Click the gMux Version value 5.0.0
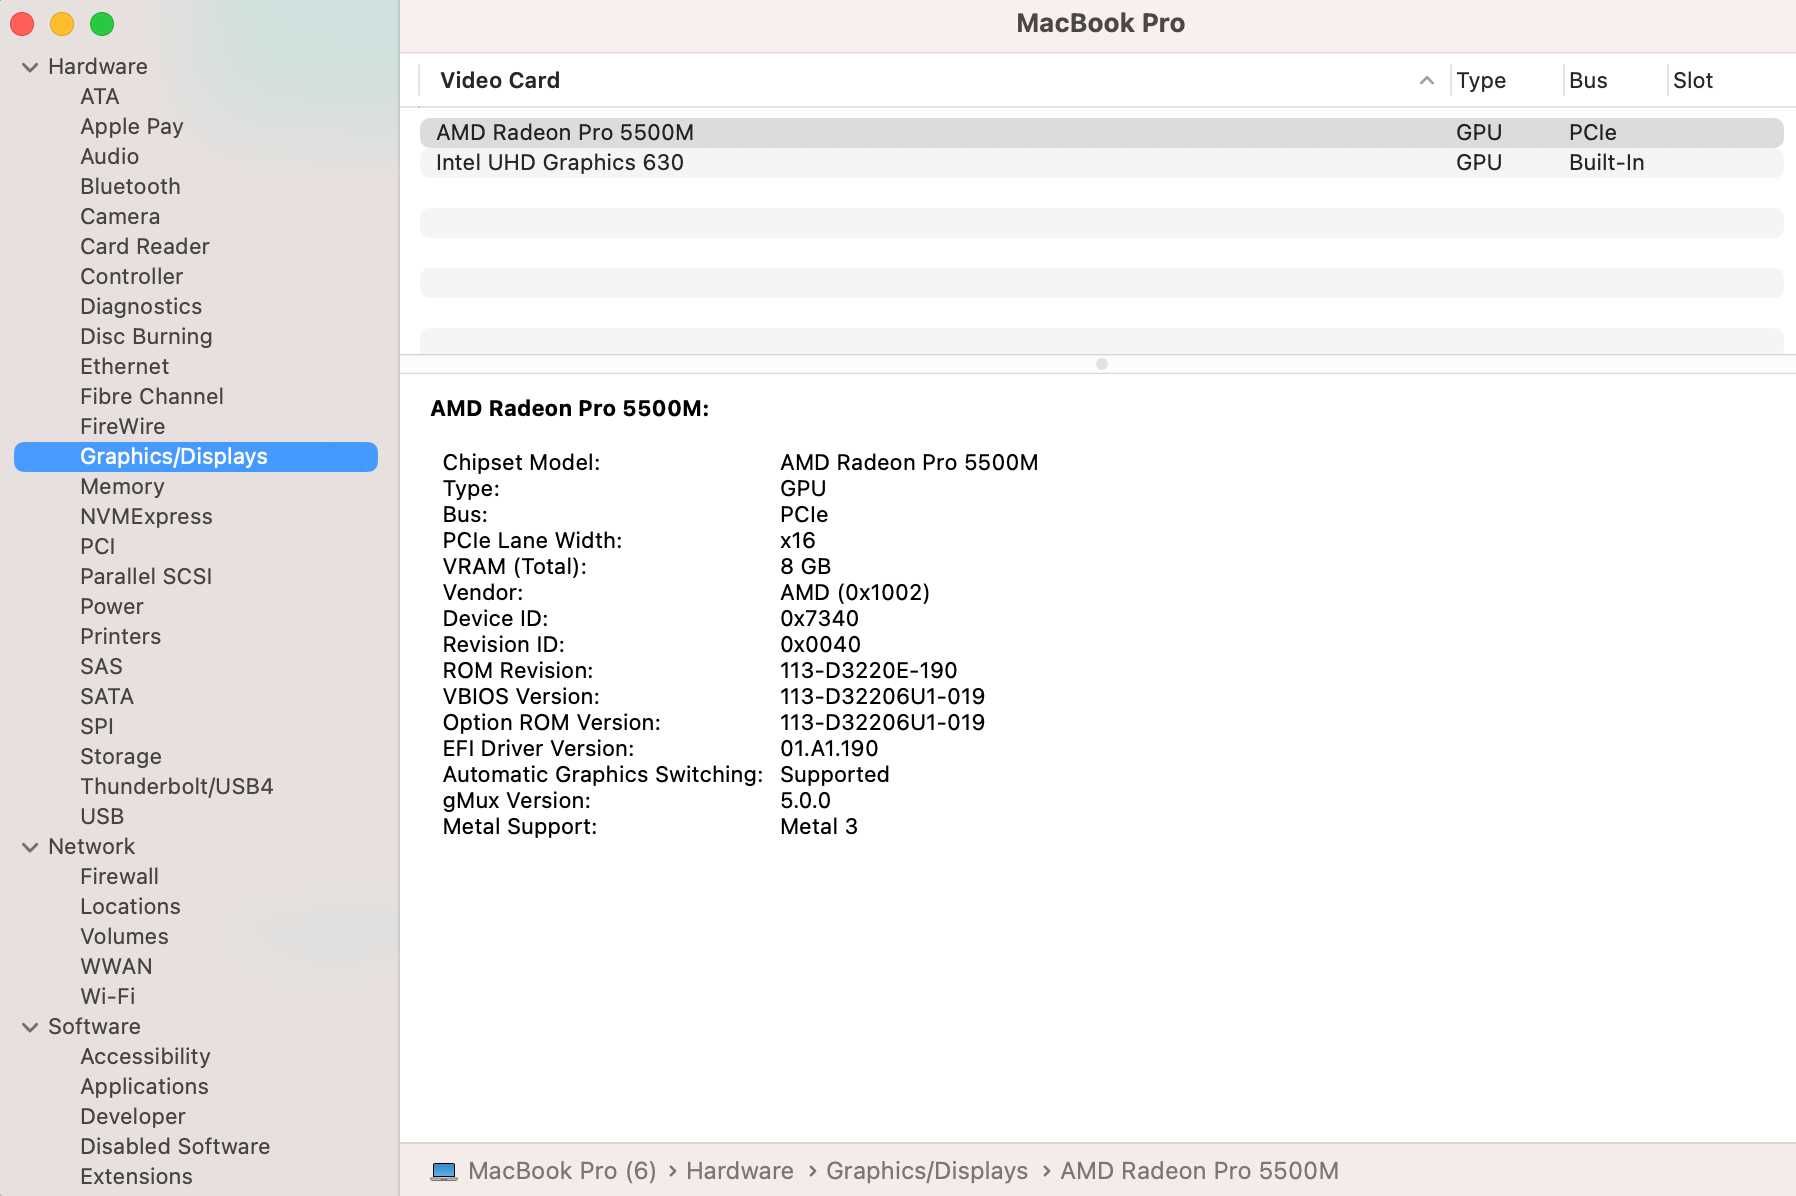Screen dimensions: 1796x1196 click(x=805, y=801)
